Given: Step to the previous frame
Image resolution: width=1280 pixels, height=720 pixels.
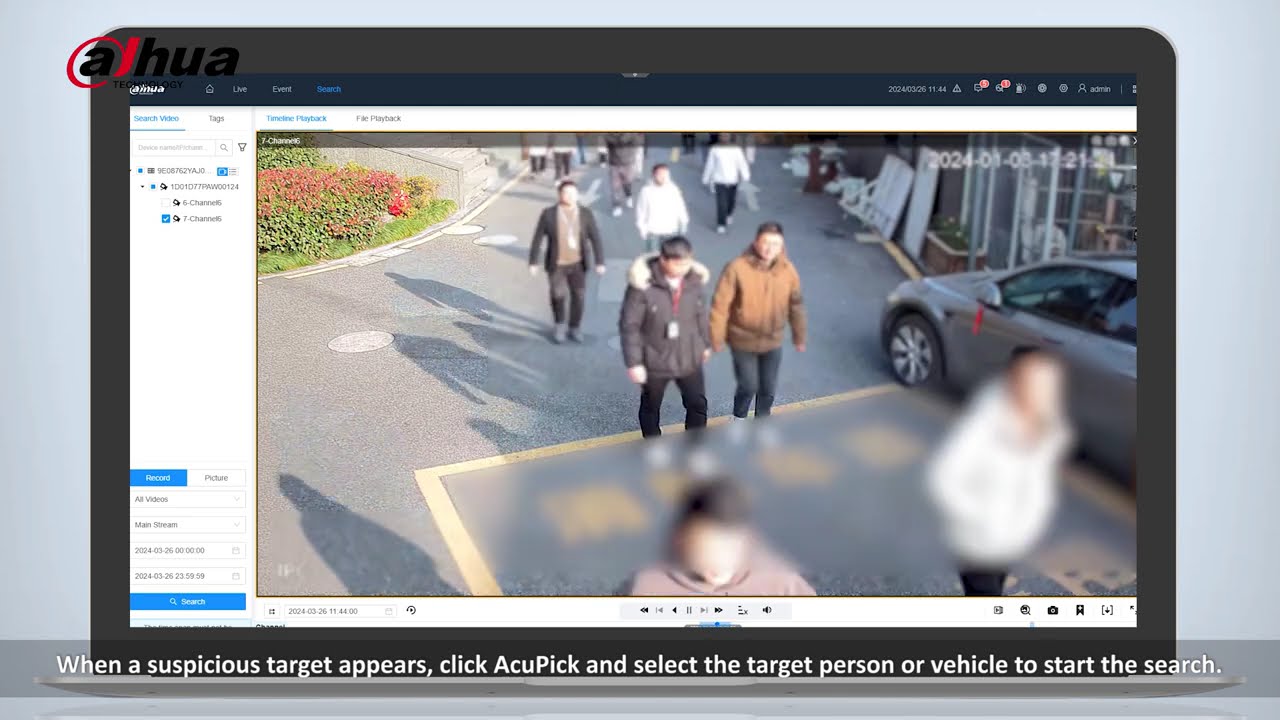Looking at the screenshot, I should pos(659,610).
